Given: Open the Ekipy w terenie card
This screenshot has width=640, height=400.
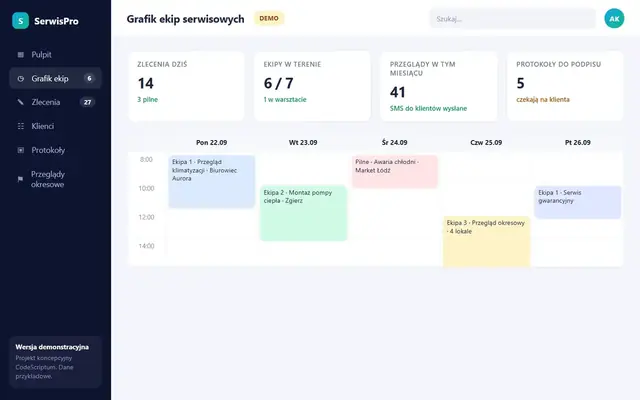Looking at the screenshot, I should coord(312,86).
